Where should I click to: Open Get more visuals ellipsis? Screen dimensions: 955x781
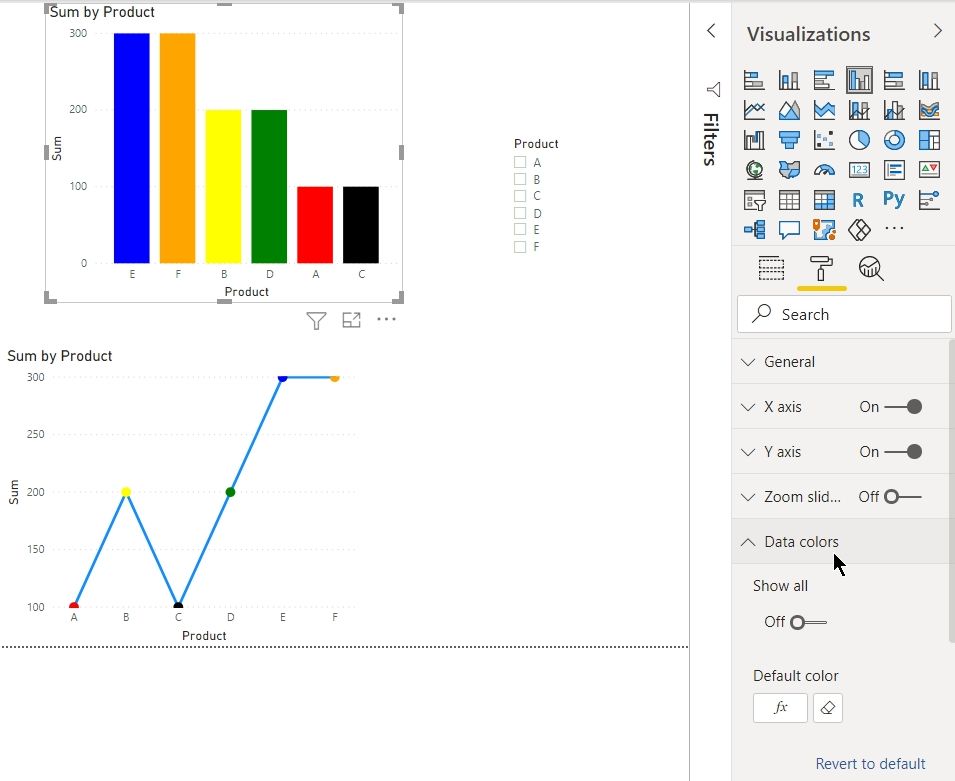point(894,228)
